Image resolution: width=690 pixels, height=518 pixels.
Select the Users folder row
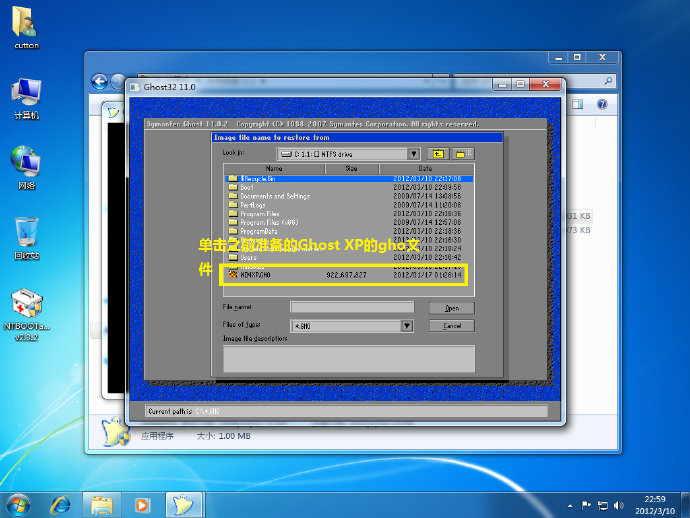click(349, 257)
